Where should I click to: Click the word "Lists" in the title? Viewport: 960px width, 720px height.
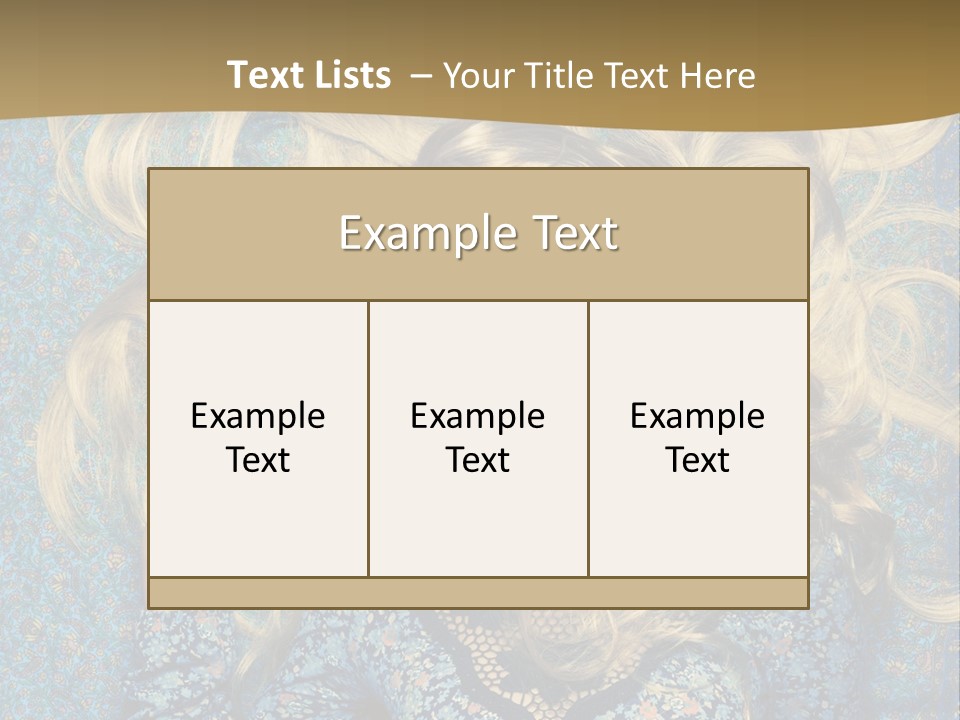pyautogui.click(x=358, y=75)
